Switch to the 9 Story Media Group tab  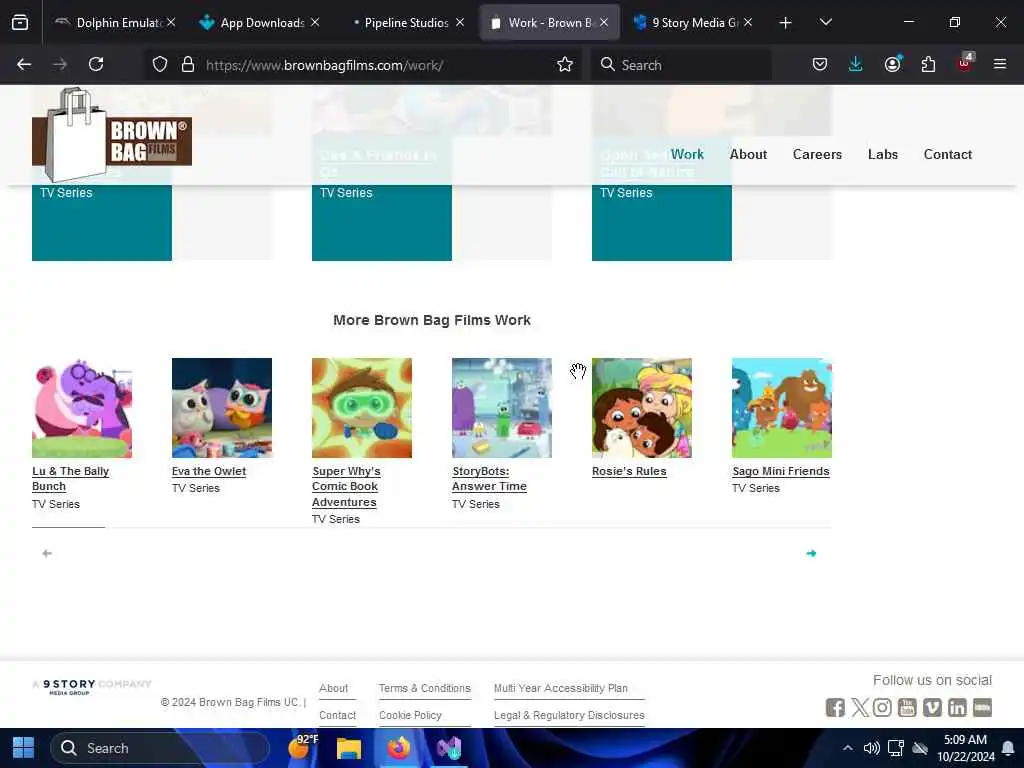[694, 23]
